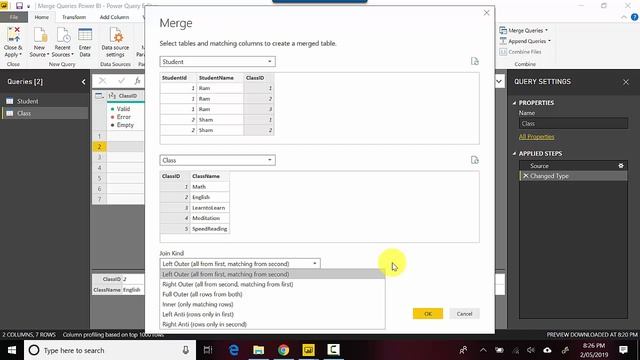Click Cancel in the Merge dialog

point(464,313)
